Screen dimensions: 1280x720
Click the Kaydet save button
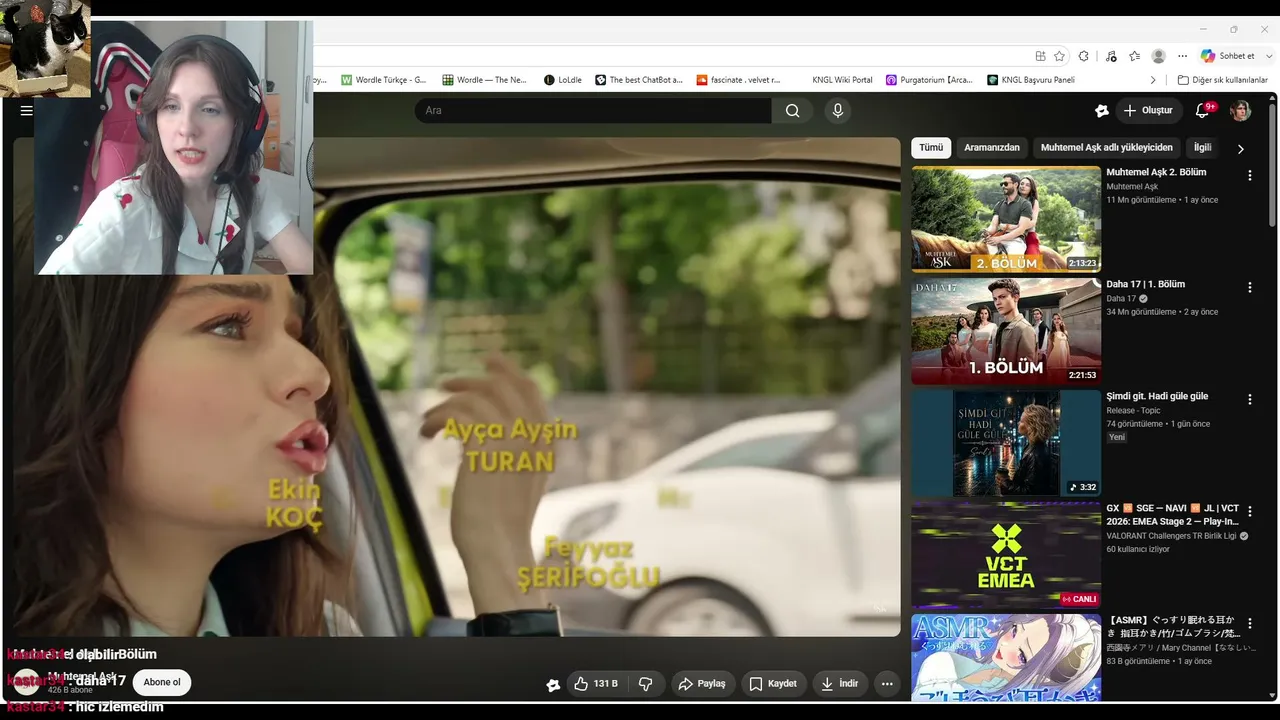pyautogui.click(x=773, y=684)
